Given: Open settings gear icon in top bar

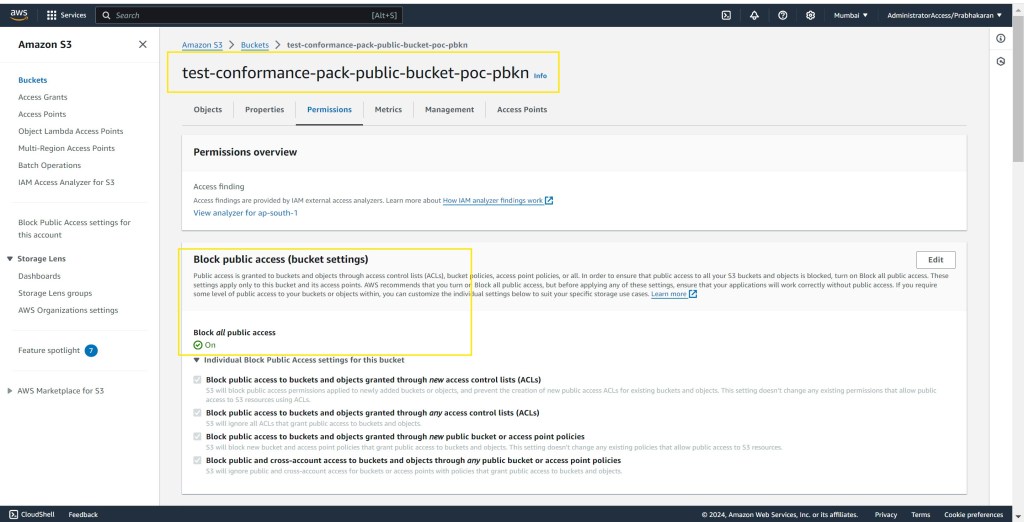Looking at the screenshot, I should click(810, 15).
